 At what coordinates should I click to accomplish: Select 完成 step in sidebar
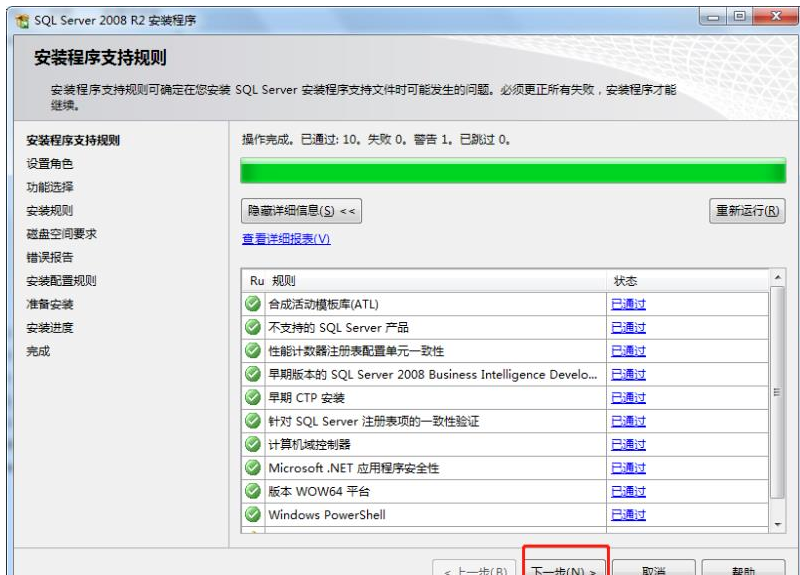point(38,352)
